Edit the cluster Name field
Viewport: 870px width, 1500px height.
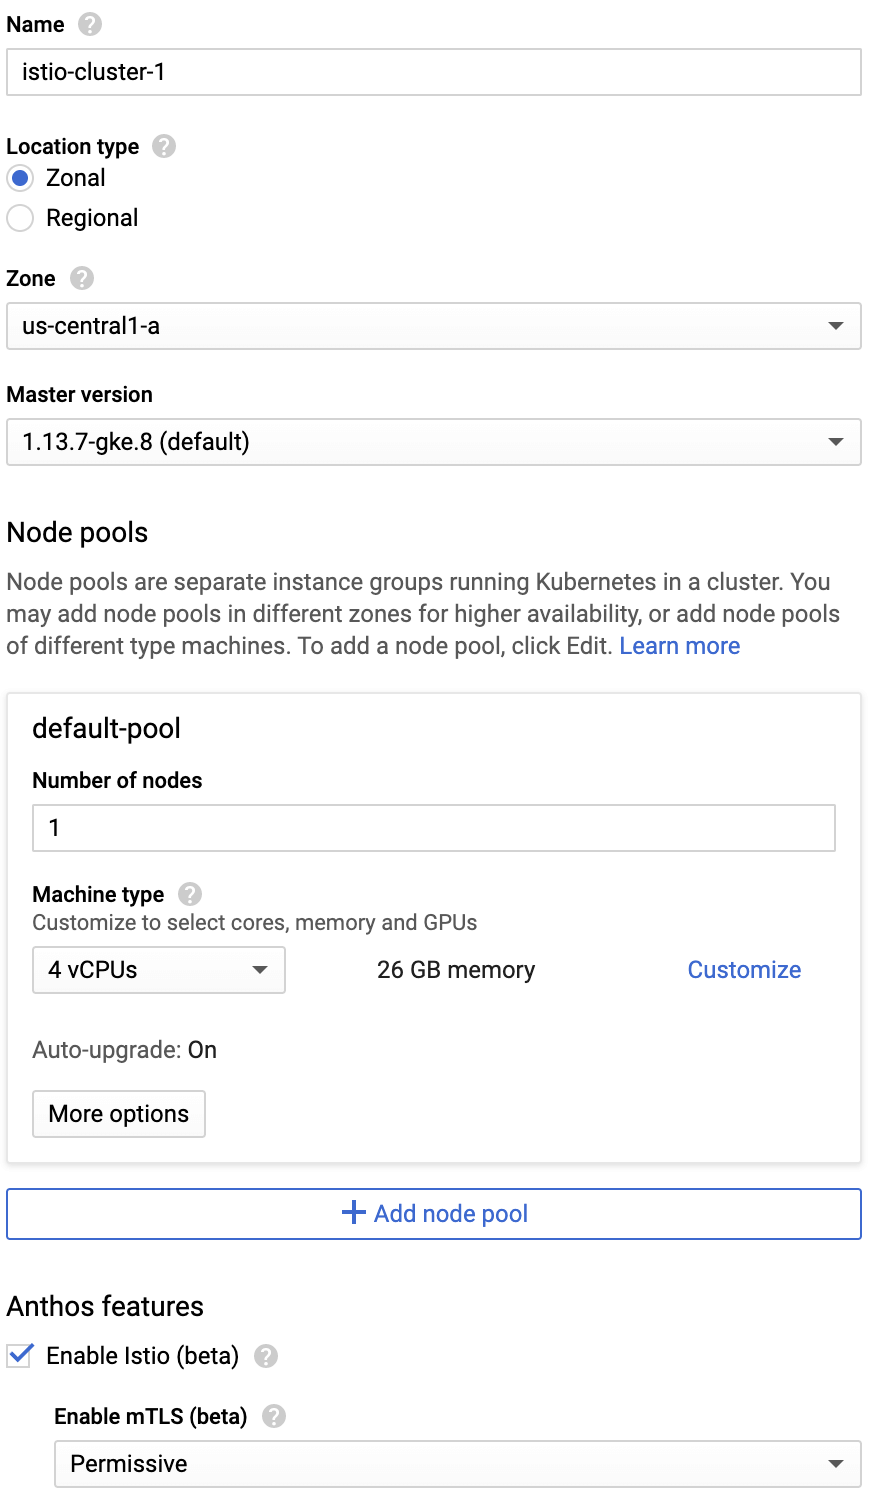(x=434, y=72)
